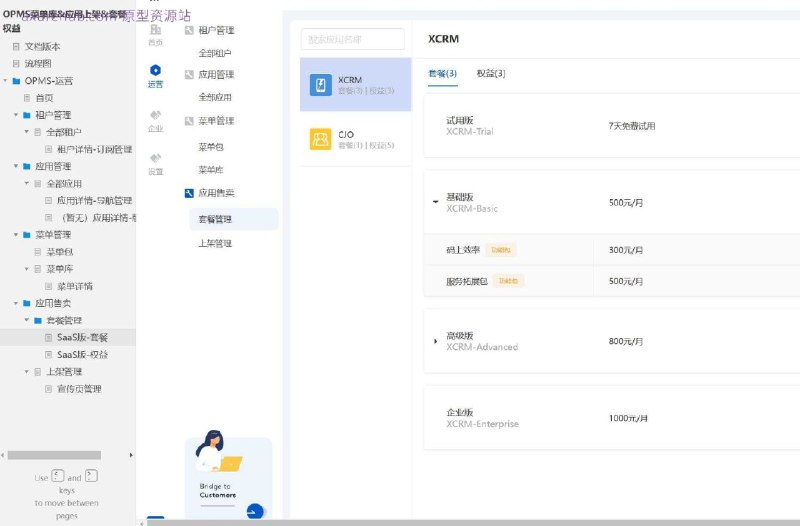Click the 800元/月 price value

(x=626, y=341)
